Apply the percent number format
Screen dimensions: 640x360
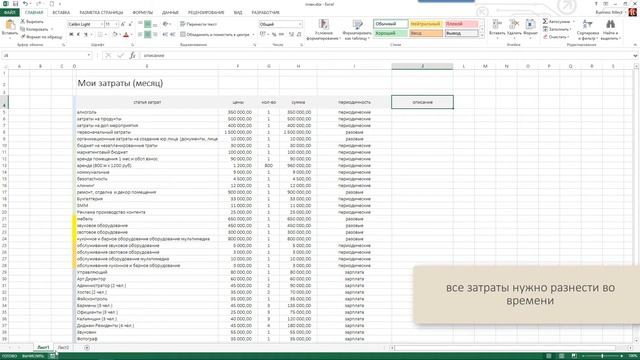coord(274,35)
